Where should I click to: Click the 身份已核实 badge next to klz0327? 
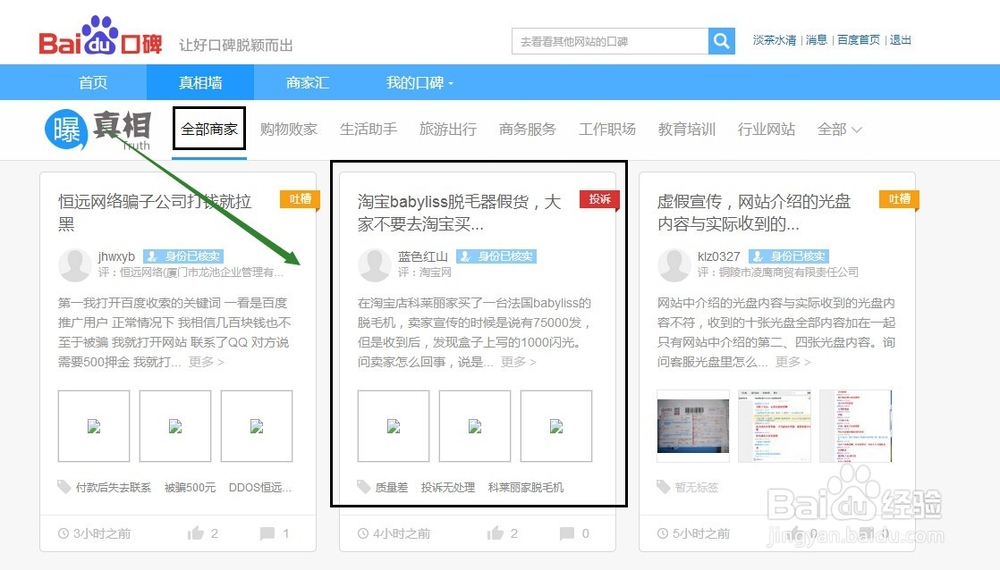click(x=788, y=256)
